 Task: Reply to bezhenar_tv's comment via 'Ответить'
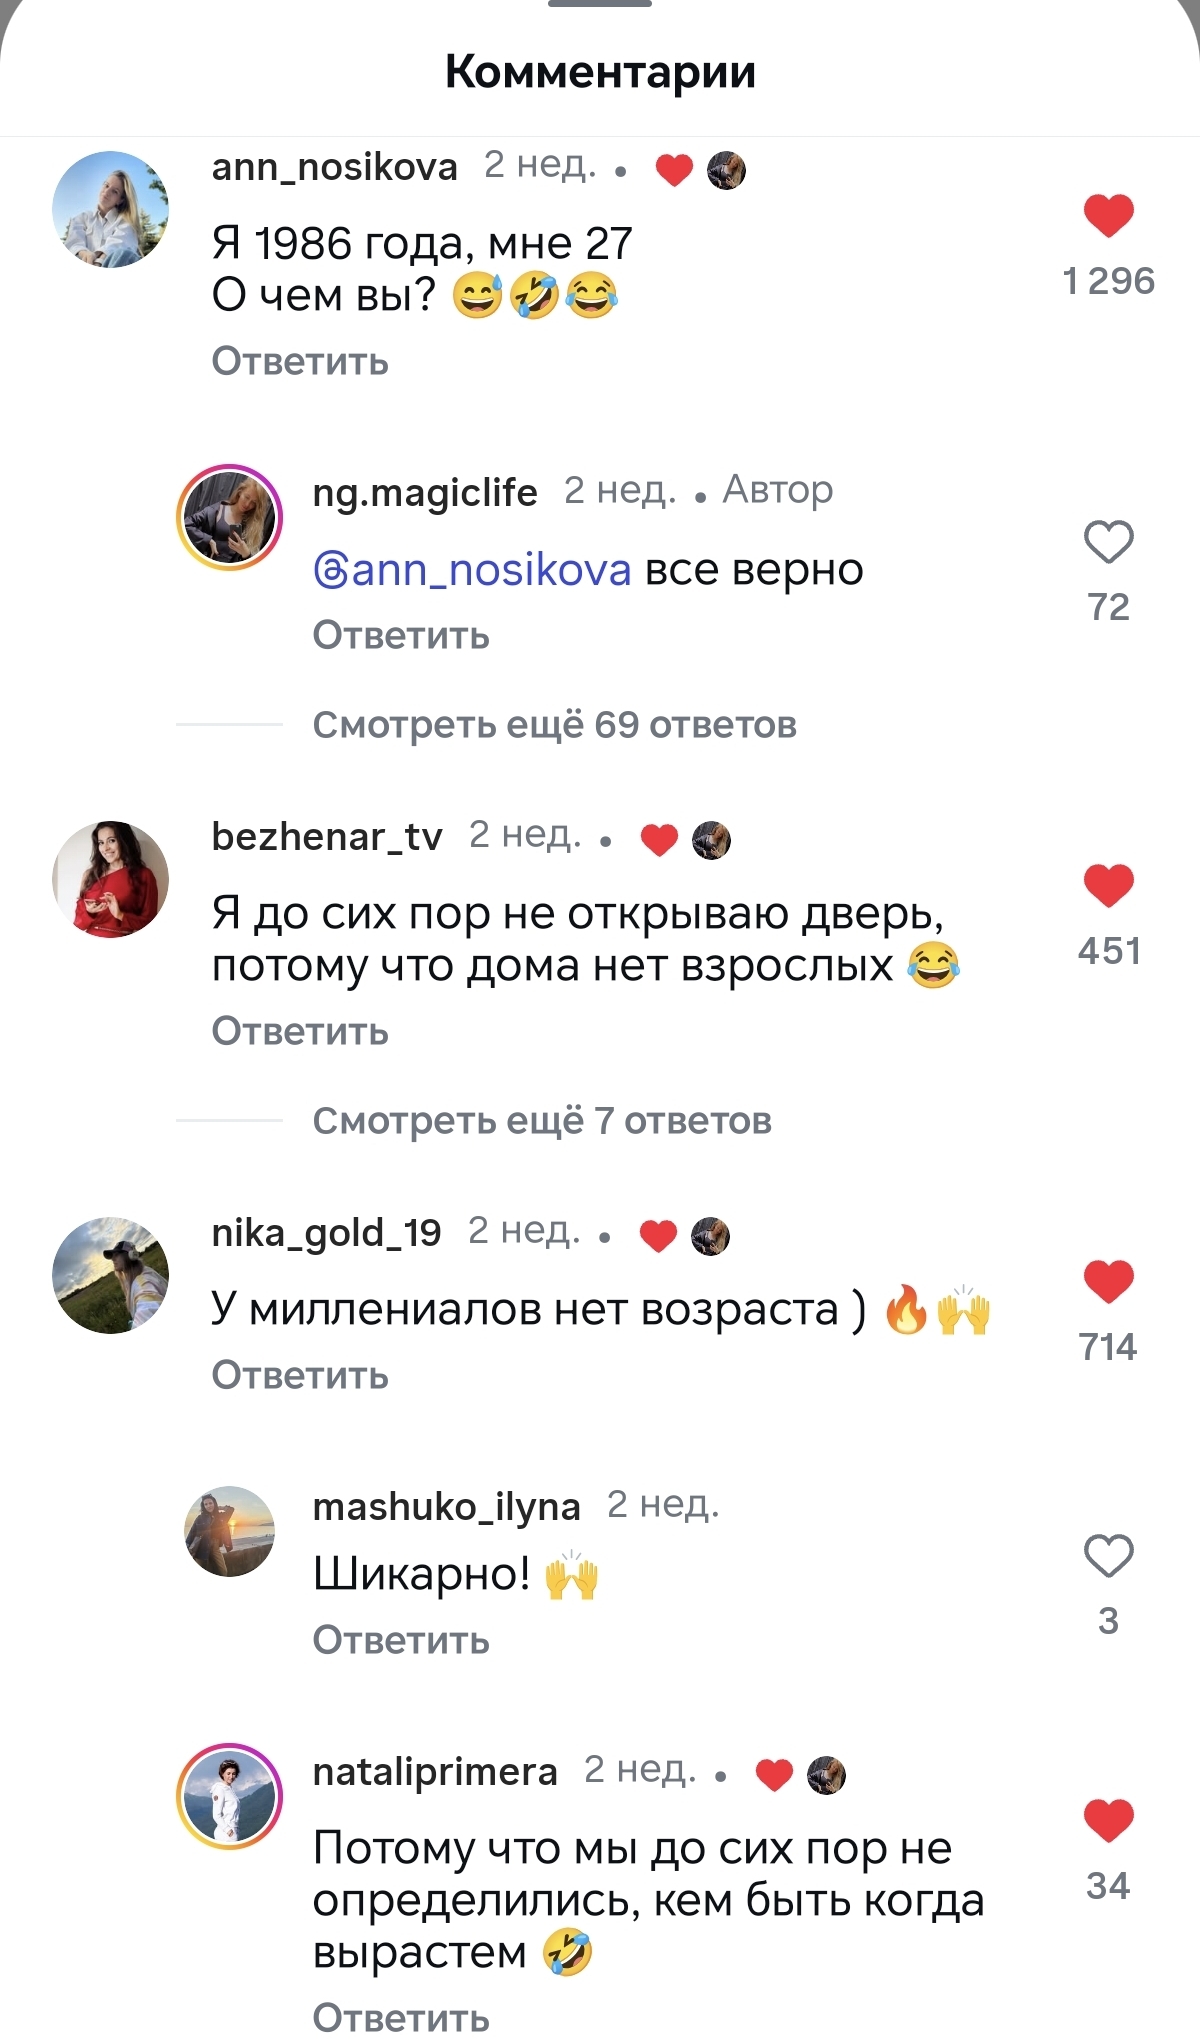[300, 1031]
